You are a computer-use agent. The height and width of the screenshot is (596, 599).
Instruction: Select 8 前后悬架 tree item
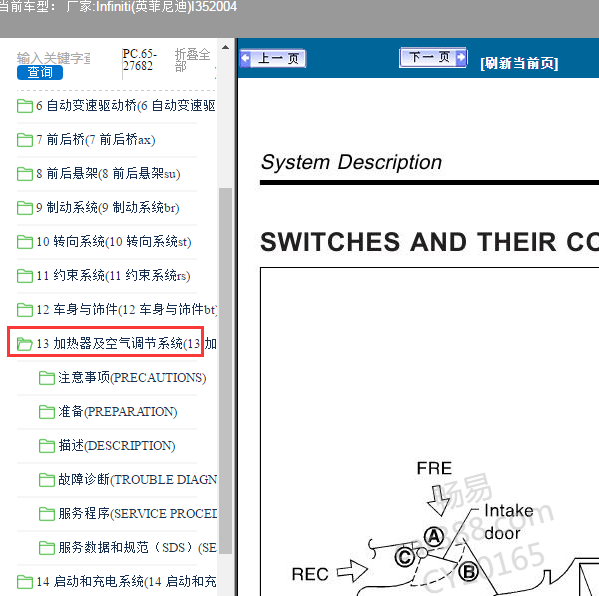tap(108, 174)
